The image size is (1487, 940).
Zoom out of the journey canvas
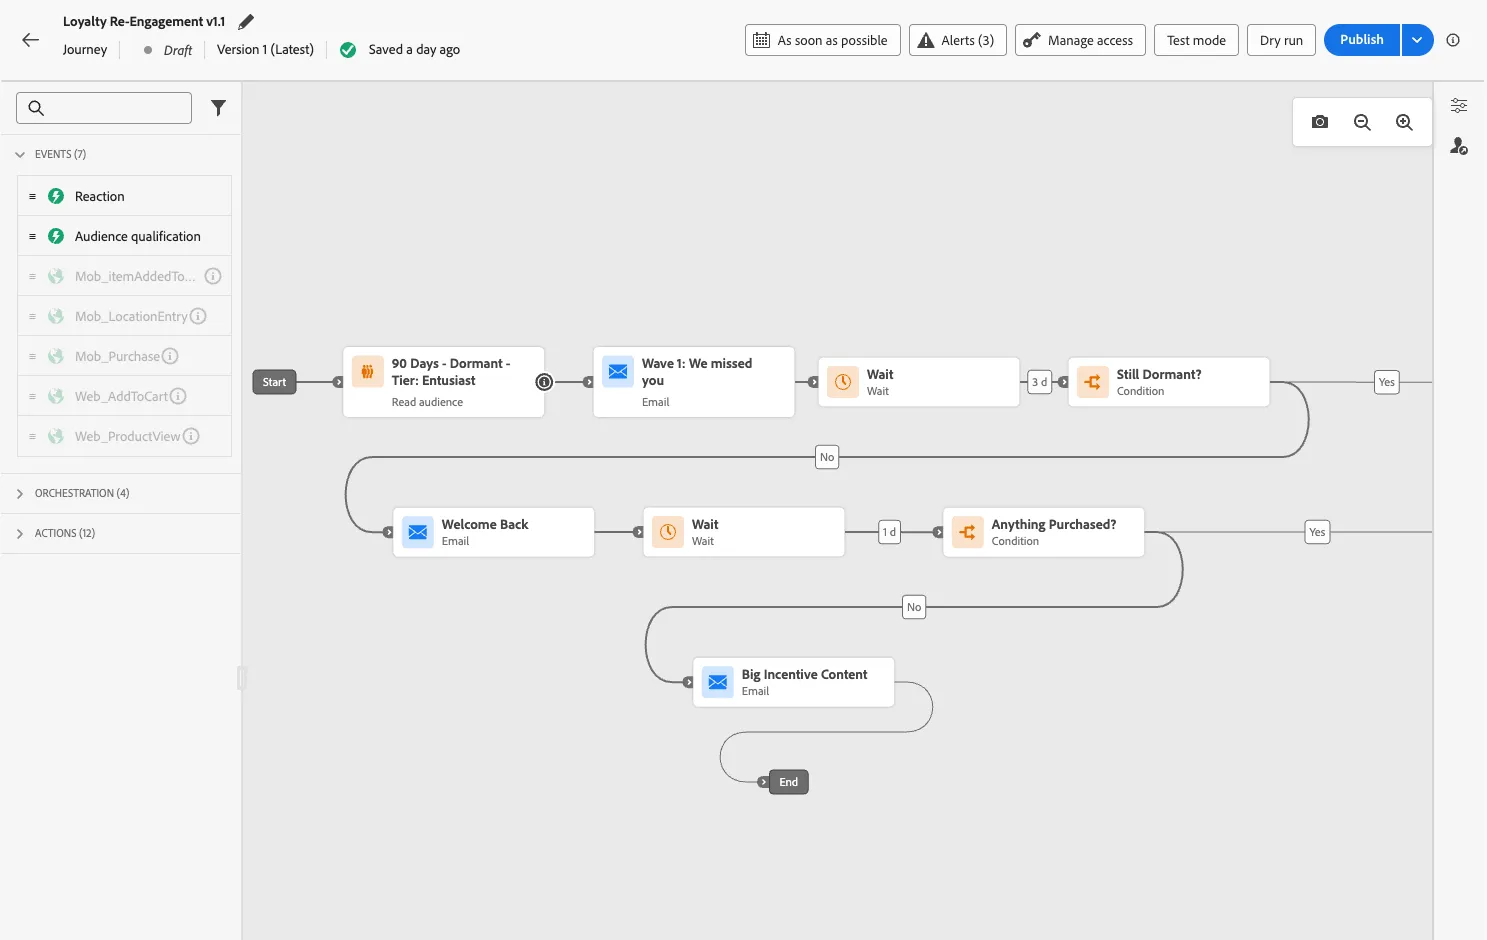[1362, 122]
